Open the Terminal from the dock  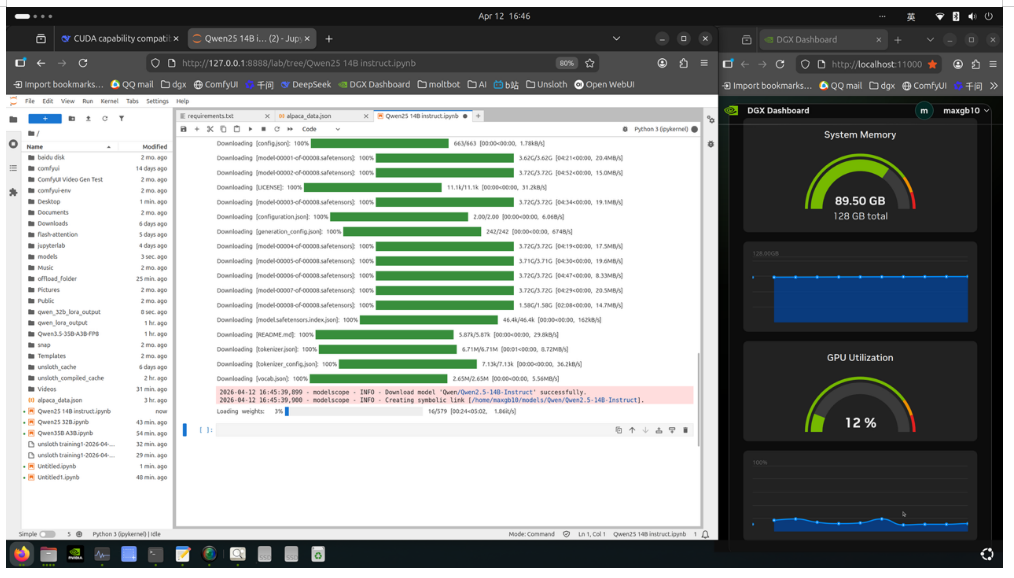(156, 554)
